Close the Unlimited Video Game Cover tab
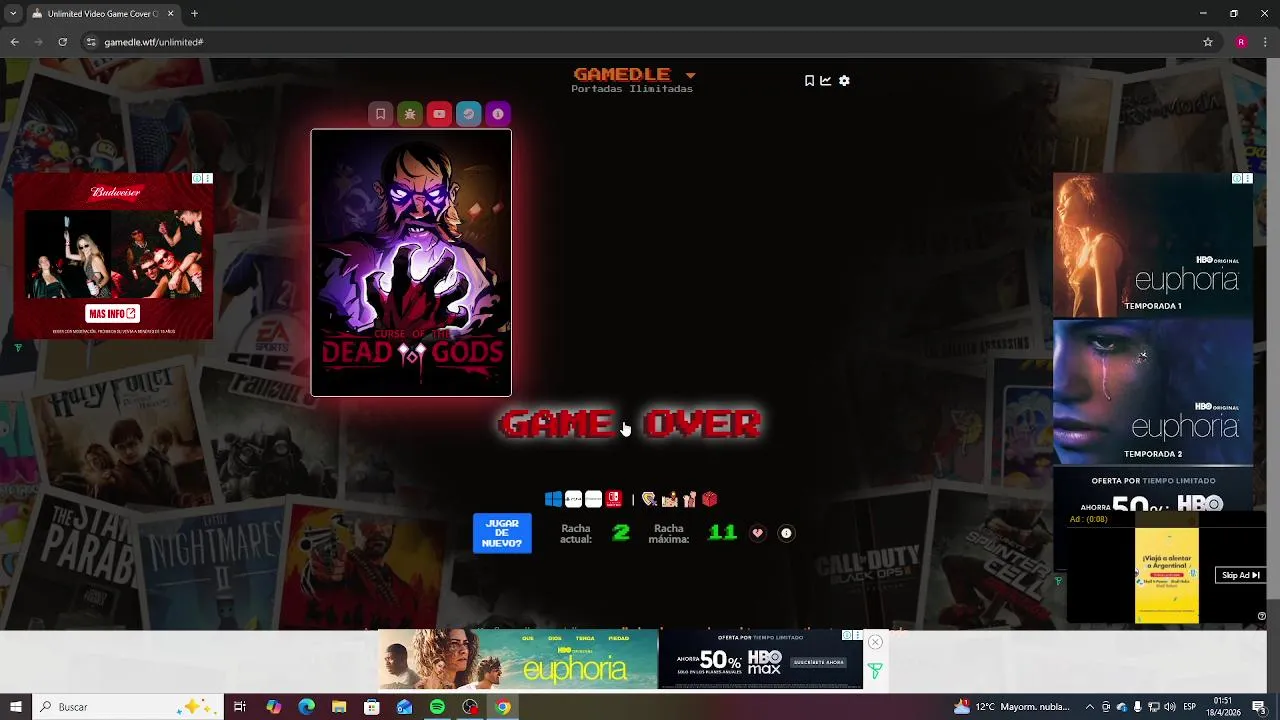Screen dimensions: 1280x720 coord(170,14)
